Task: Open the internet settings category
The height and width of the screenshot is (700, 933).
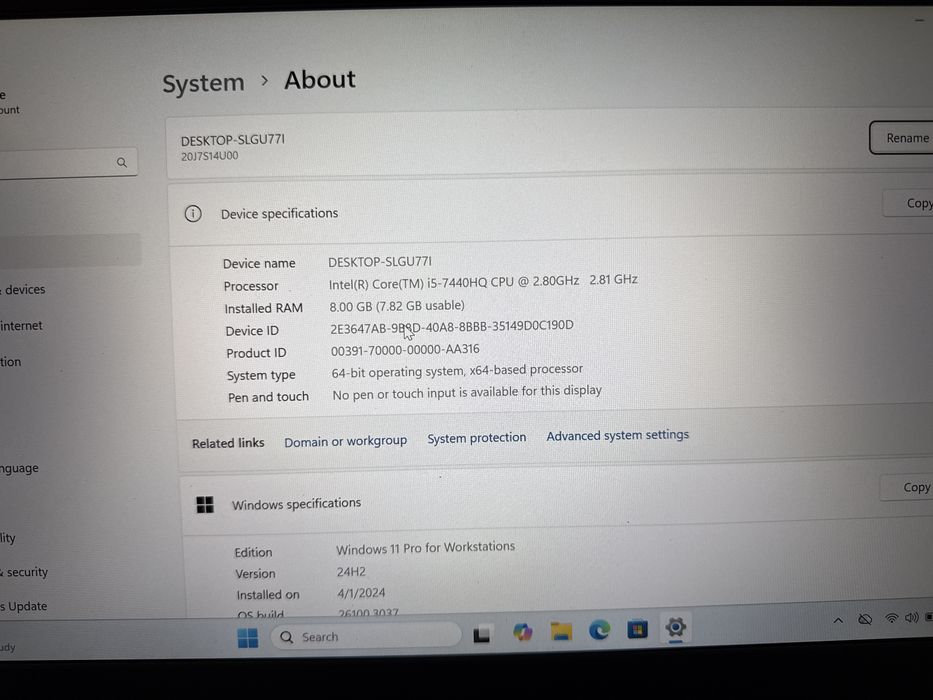Action: [x=21, y=326]
